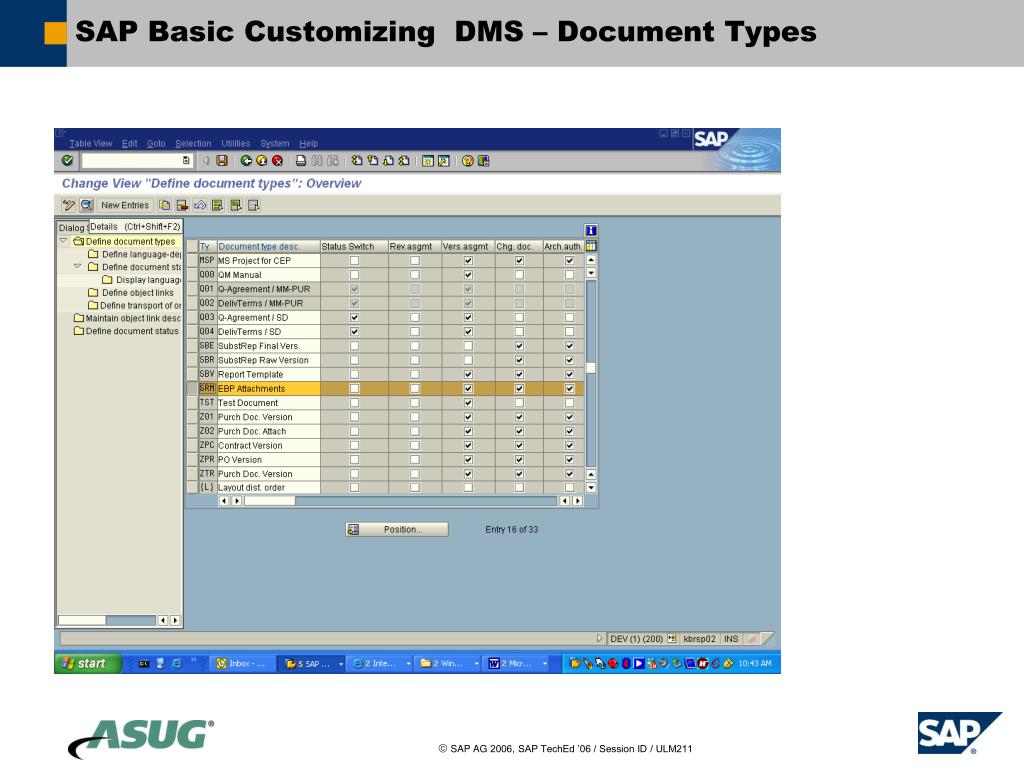Click the Last page icon
The image size is (1024, 768).
coord(404,161)
